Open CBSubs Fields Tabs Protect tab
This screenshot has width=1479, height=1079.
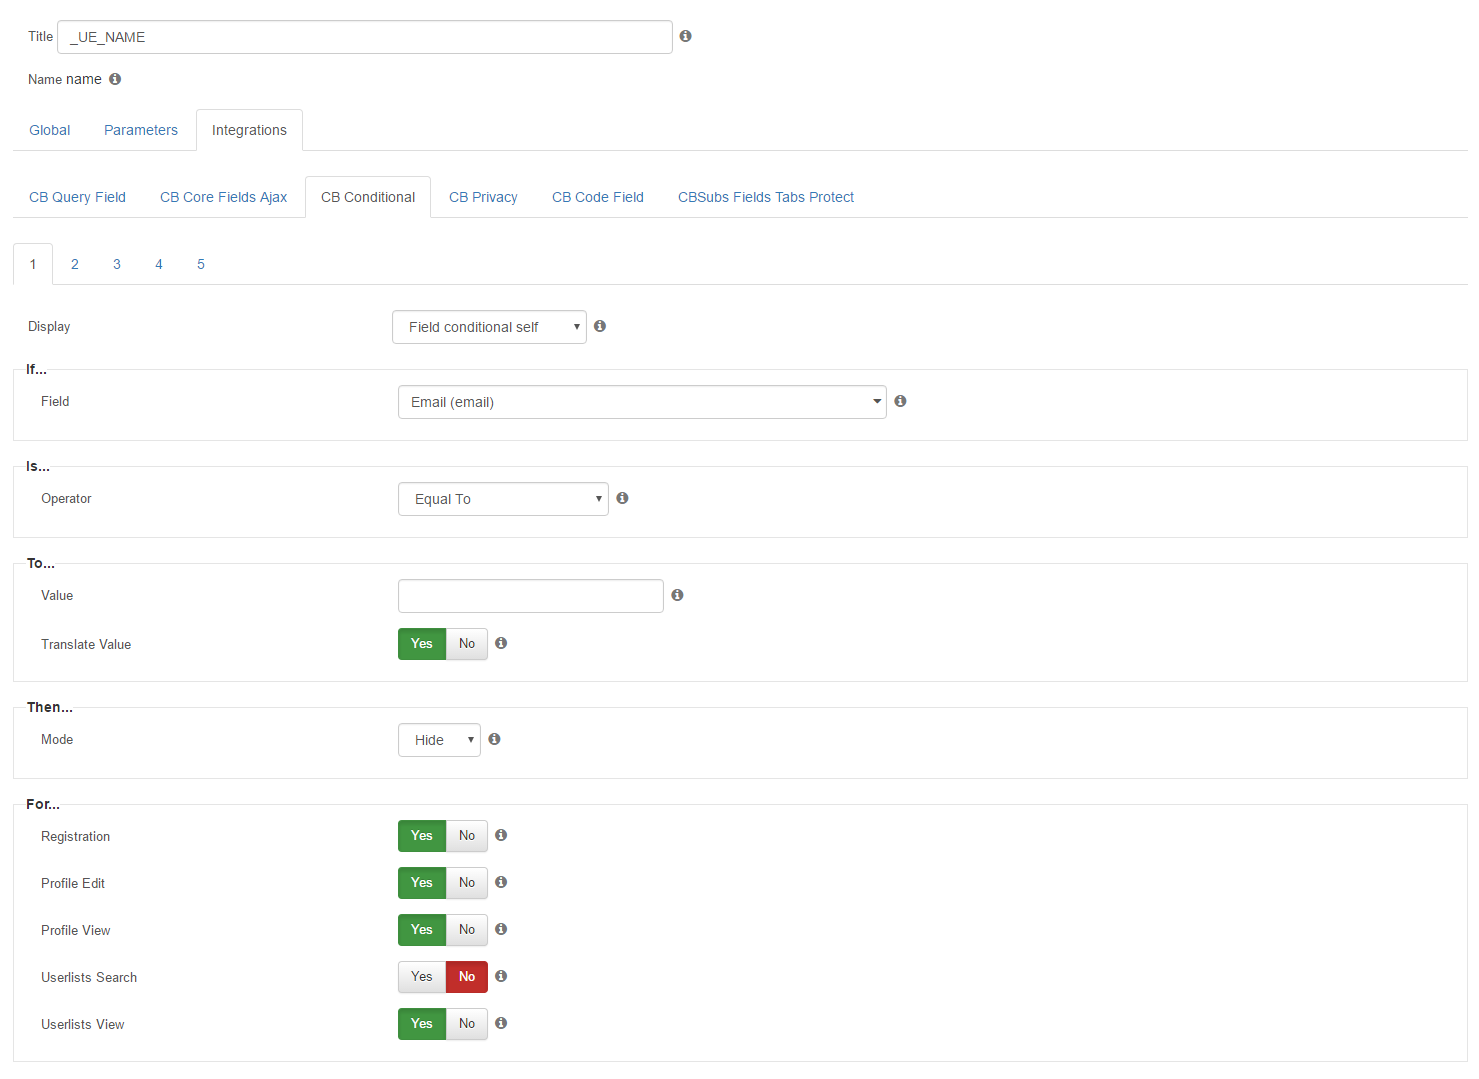(766, 197)
